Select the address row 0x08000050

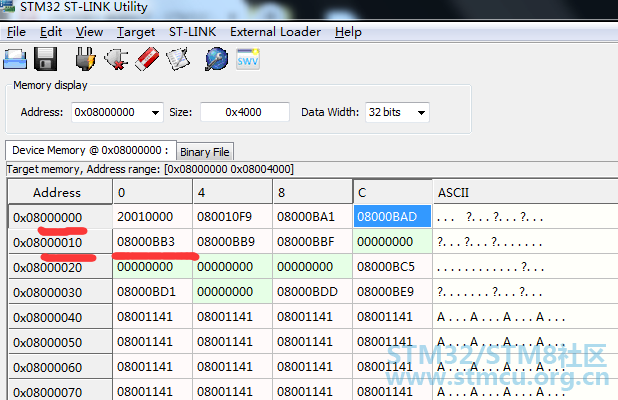[x=60, y=342]
